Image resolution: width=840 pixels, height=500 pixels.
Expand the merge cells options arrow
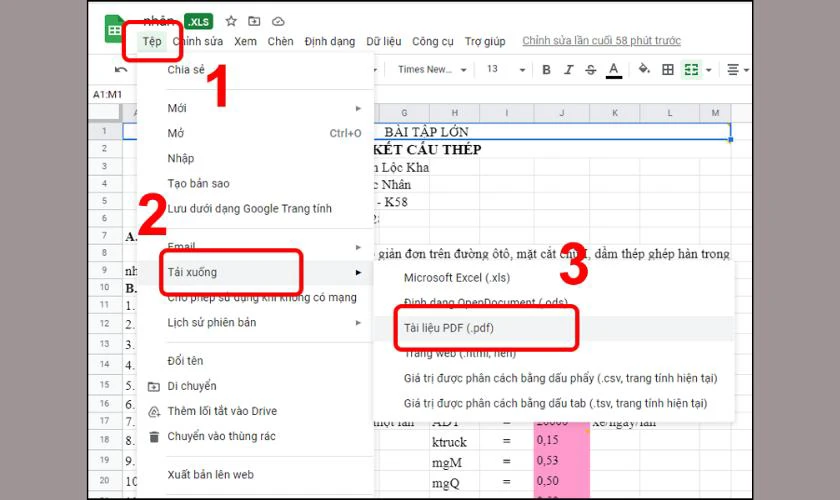[x=709, y=70]
